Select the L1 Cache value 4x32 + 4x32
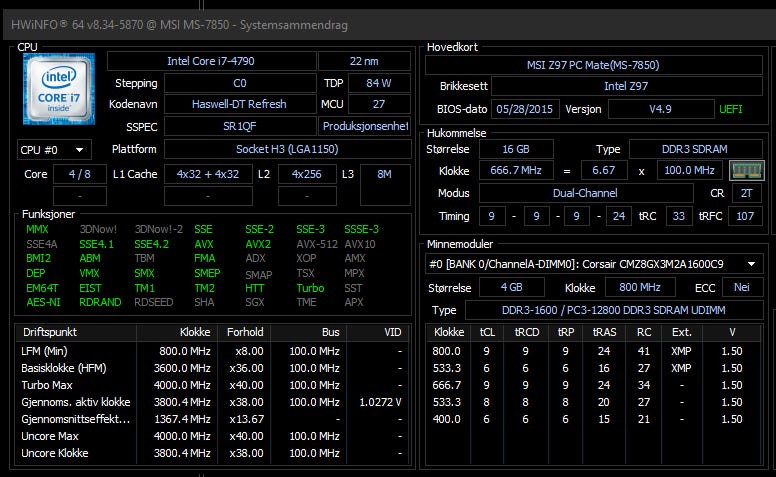The image size is (776, 477). pos(208,174)
